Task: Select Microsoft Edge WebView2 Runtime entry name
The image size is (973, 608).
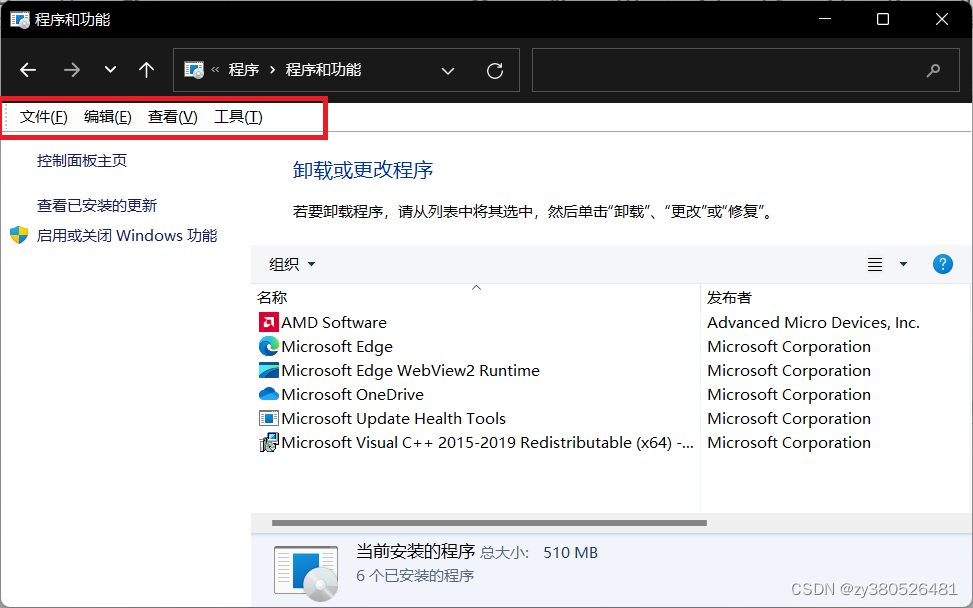Action: (x=410, y=370)
